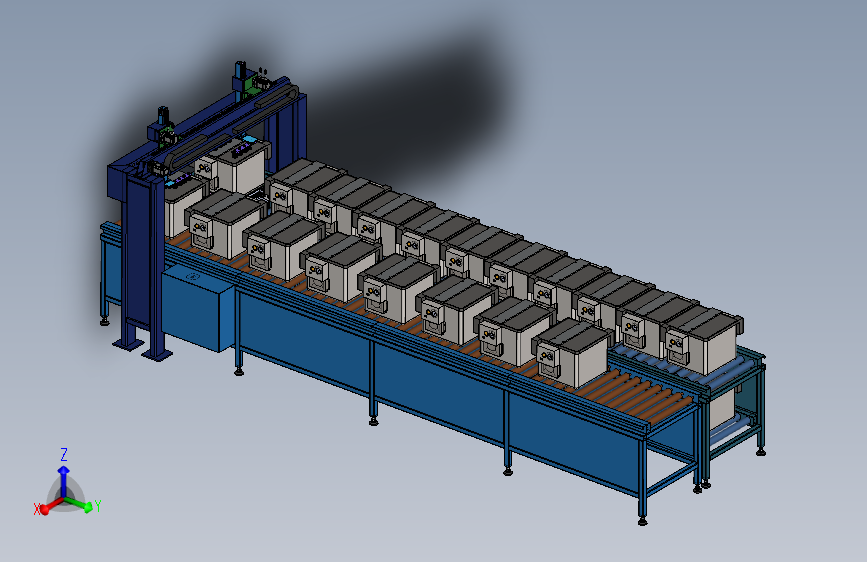Select the exposed orange rollers at the conveyor end
867x562 pixels.
[636, 396]
